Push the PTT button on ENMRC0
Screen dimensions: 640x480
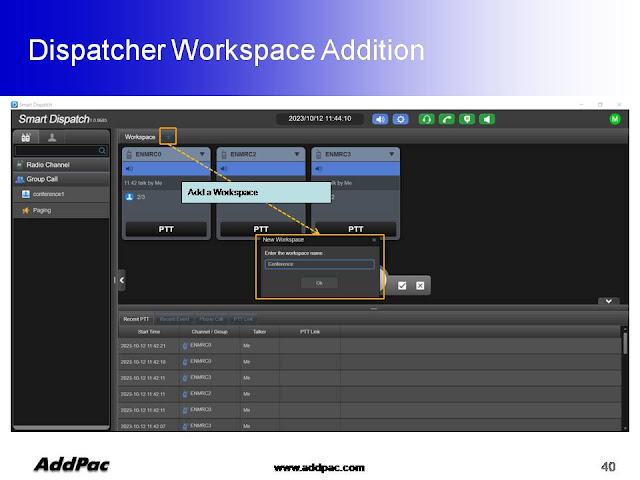tap(166, 229)
